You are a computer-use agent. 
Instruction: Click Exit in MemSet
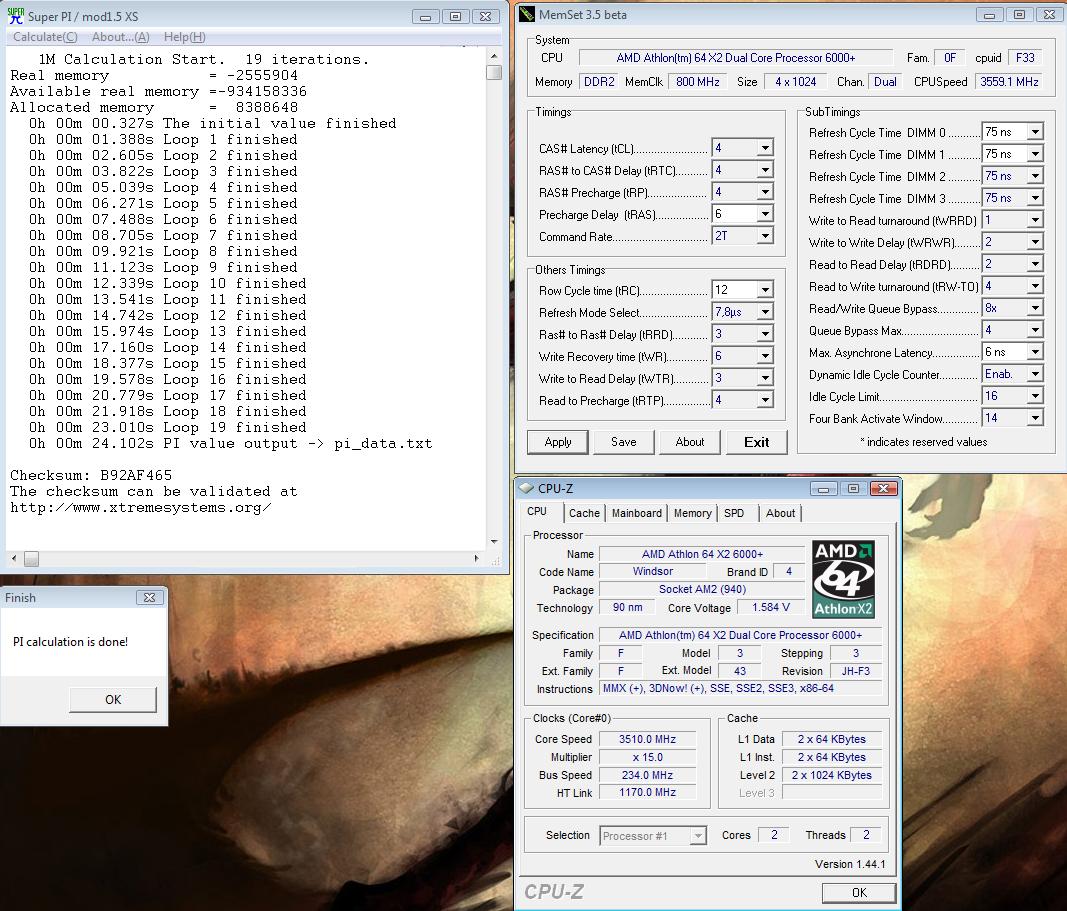pos(756,442)
